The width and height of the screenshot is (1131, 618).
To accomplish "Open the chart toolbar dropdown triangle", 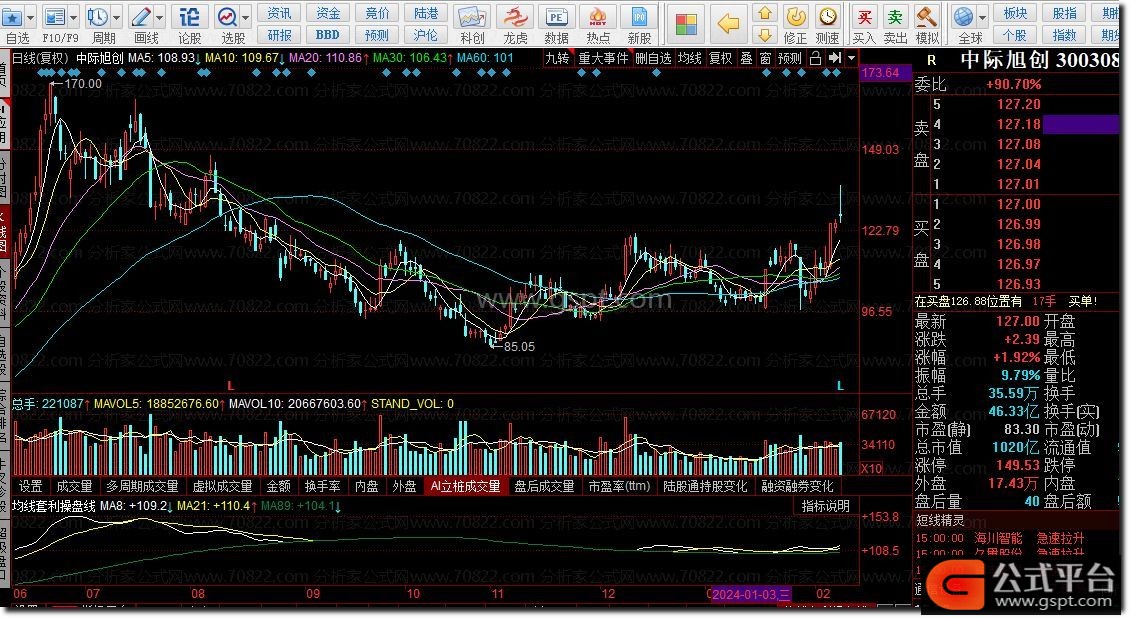I will pos(852,58).
